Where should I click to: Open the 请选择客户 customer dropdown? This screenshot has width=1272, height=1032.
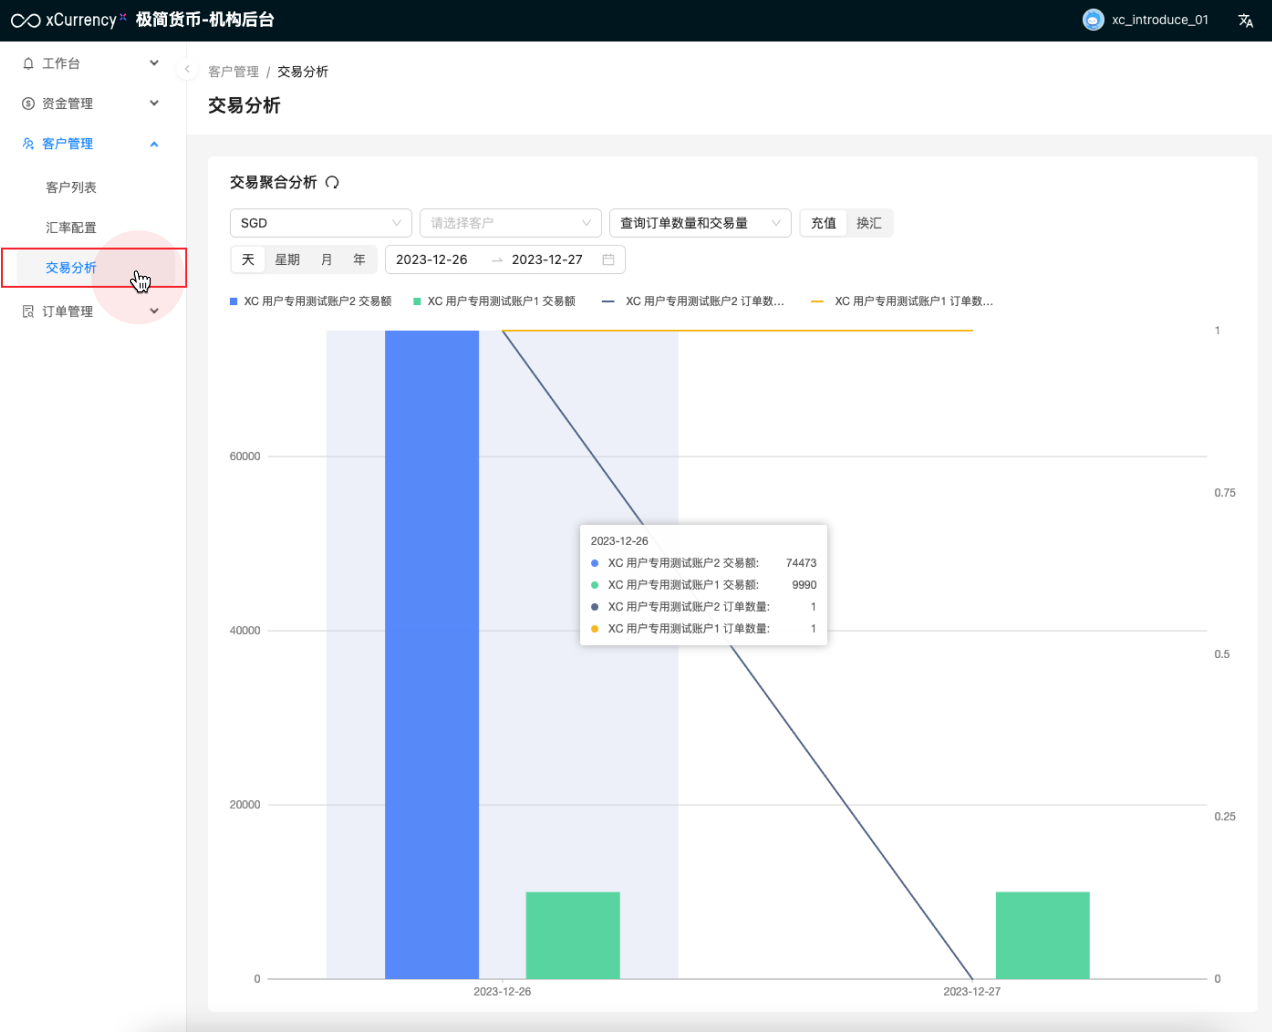click(510, 223)
